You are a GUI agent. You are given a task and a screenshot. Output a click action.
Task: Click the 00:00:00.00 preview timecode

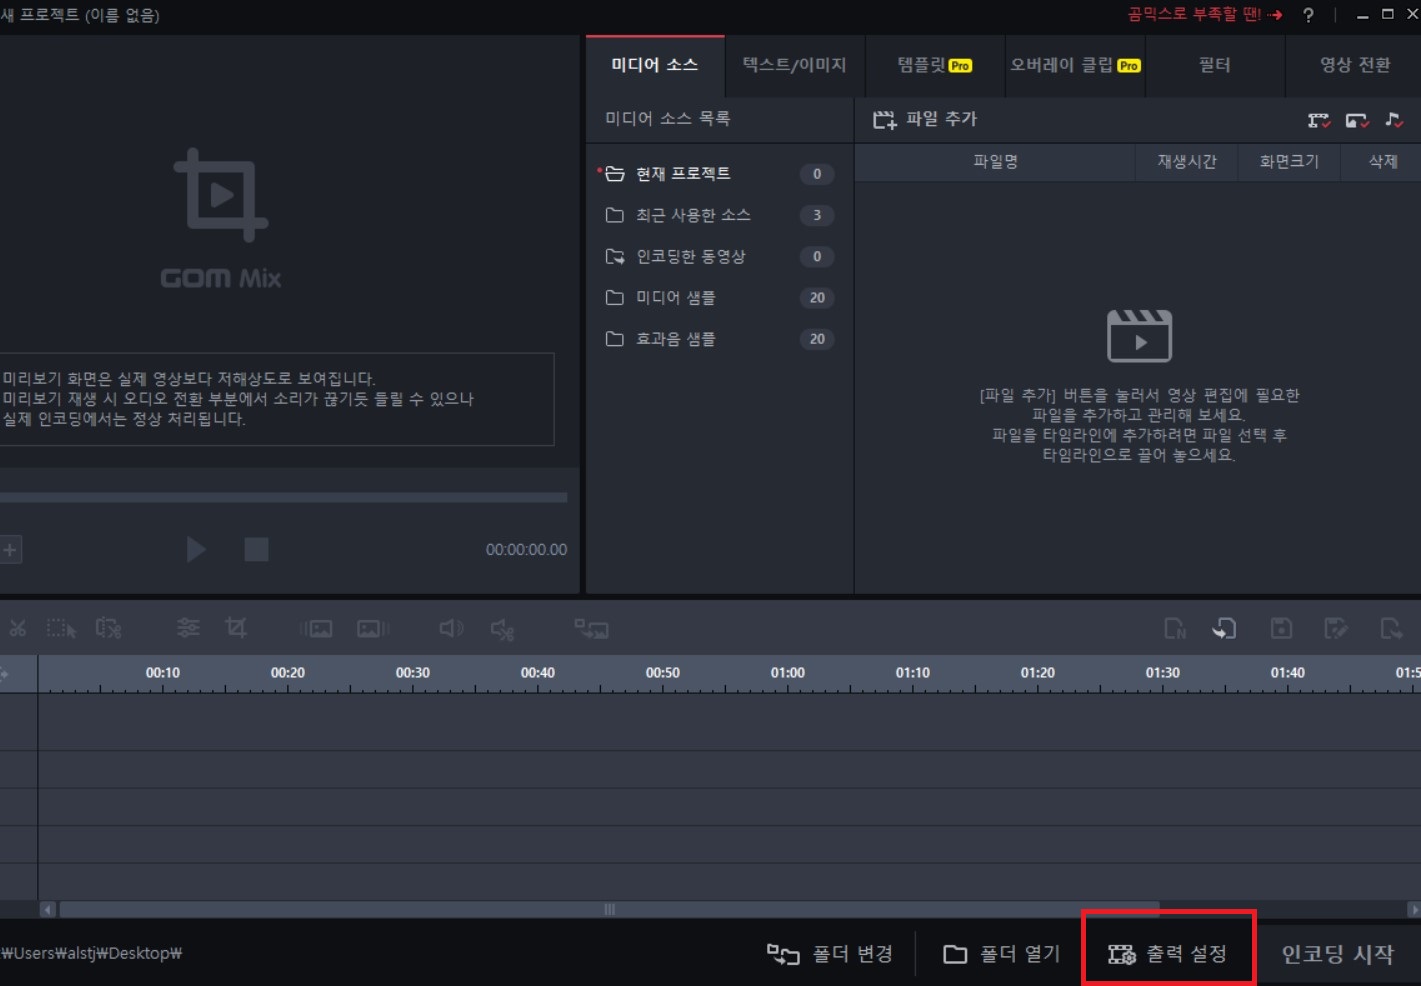526,550
